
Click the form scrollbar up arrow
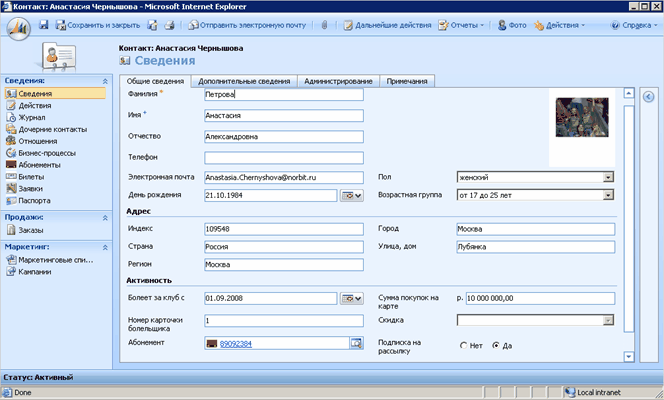click(x=629, y=93)
